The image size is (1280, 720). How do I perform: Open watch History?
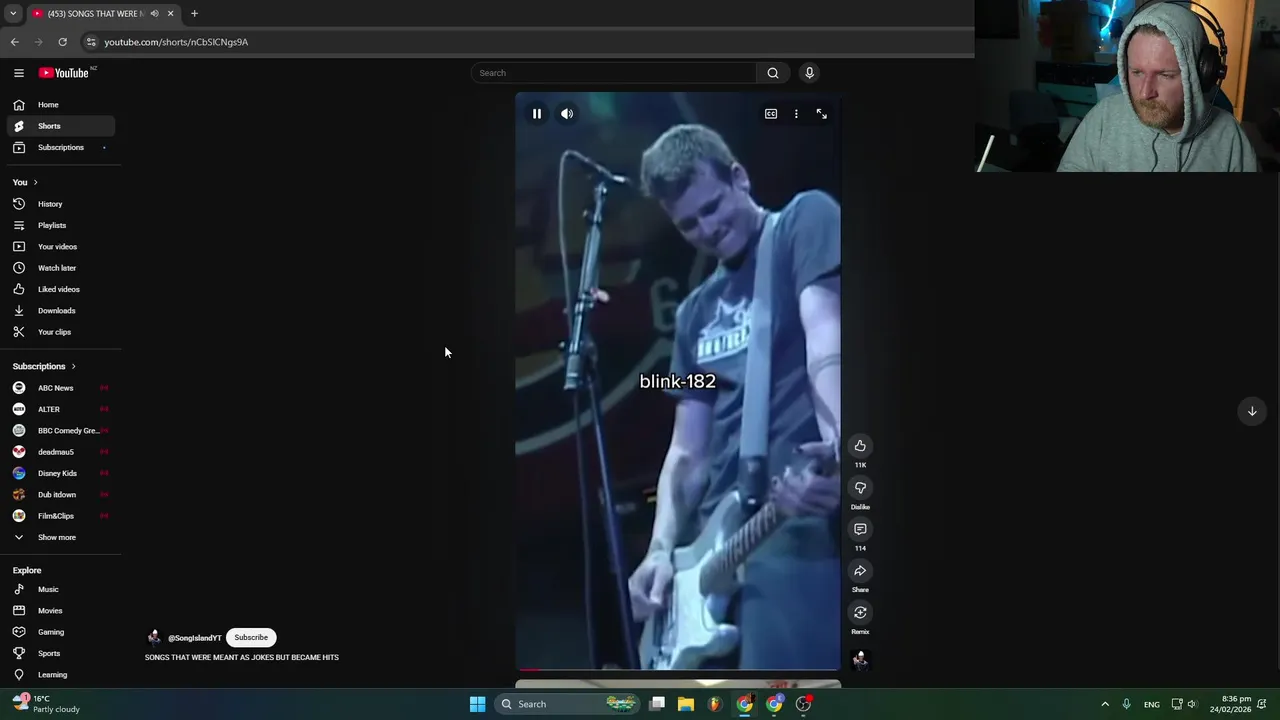tap(60, 204)
